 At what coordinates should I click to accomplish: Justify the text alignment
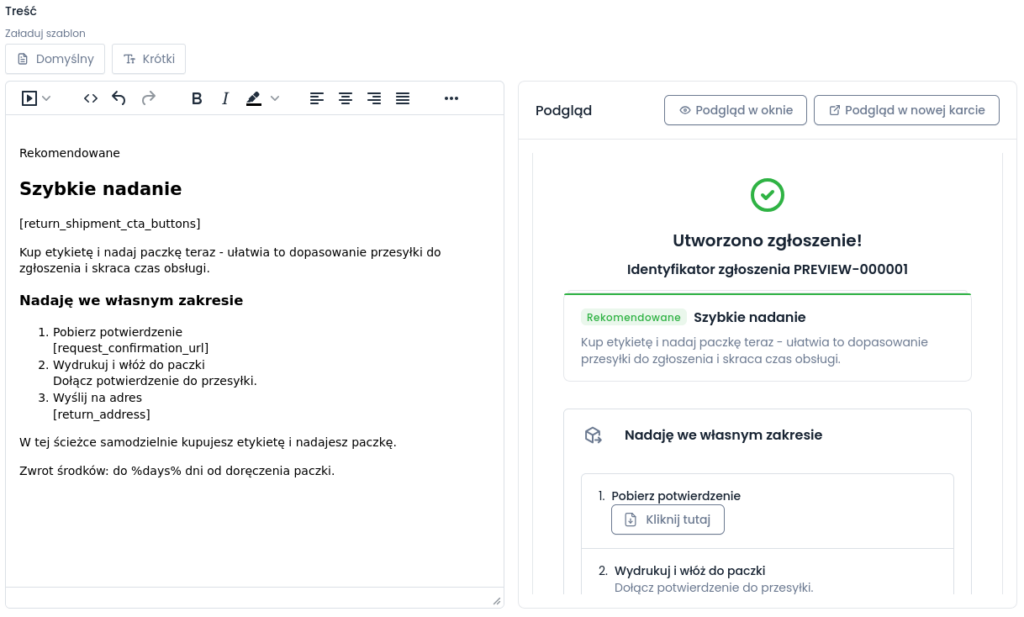pyautogui.click(x=402, y=98)
